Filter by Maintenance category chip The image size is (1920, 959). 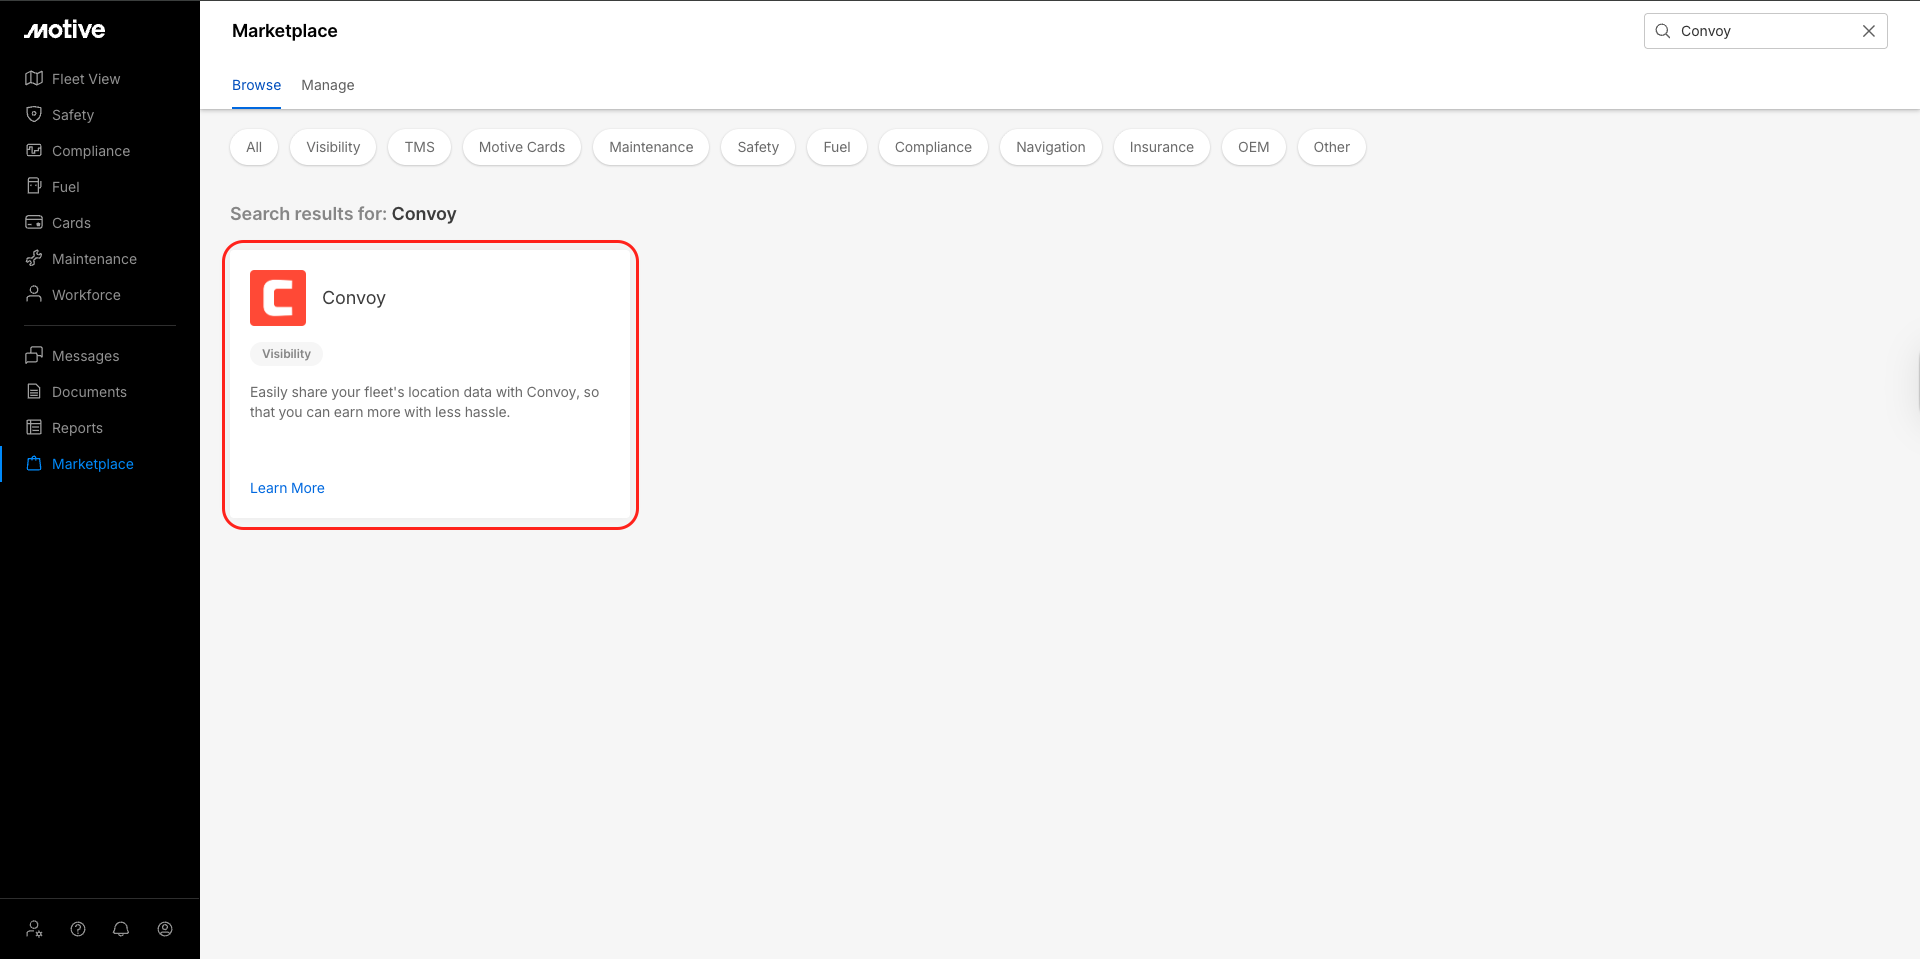pos(651,147)
